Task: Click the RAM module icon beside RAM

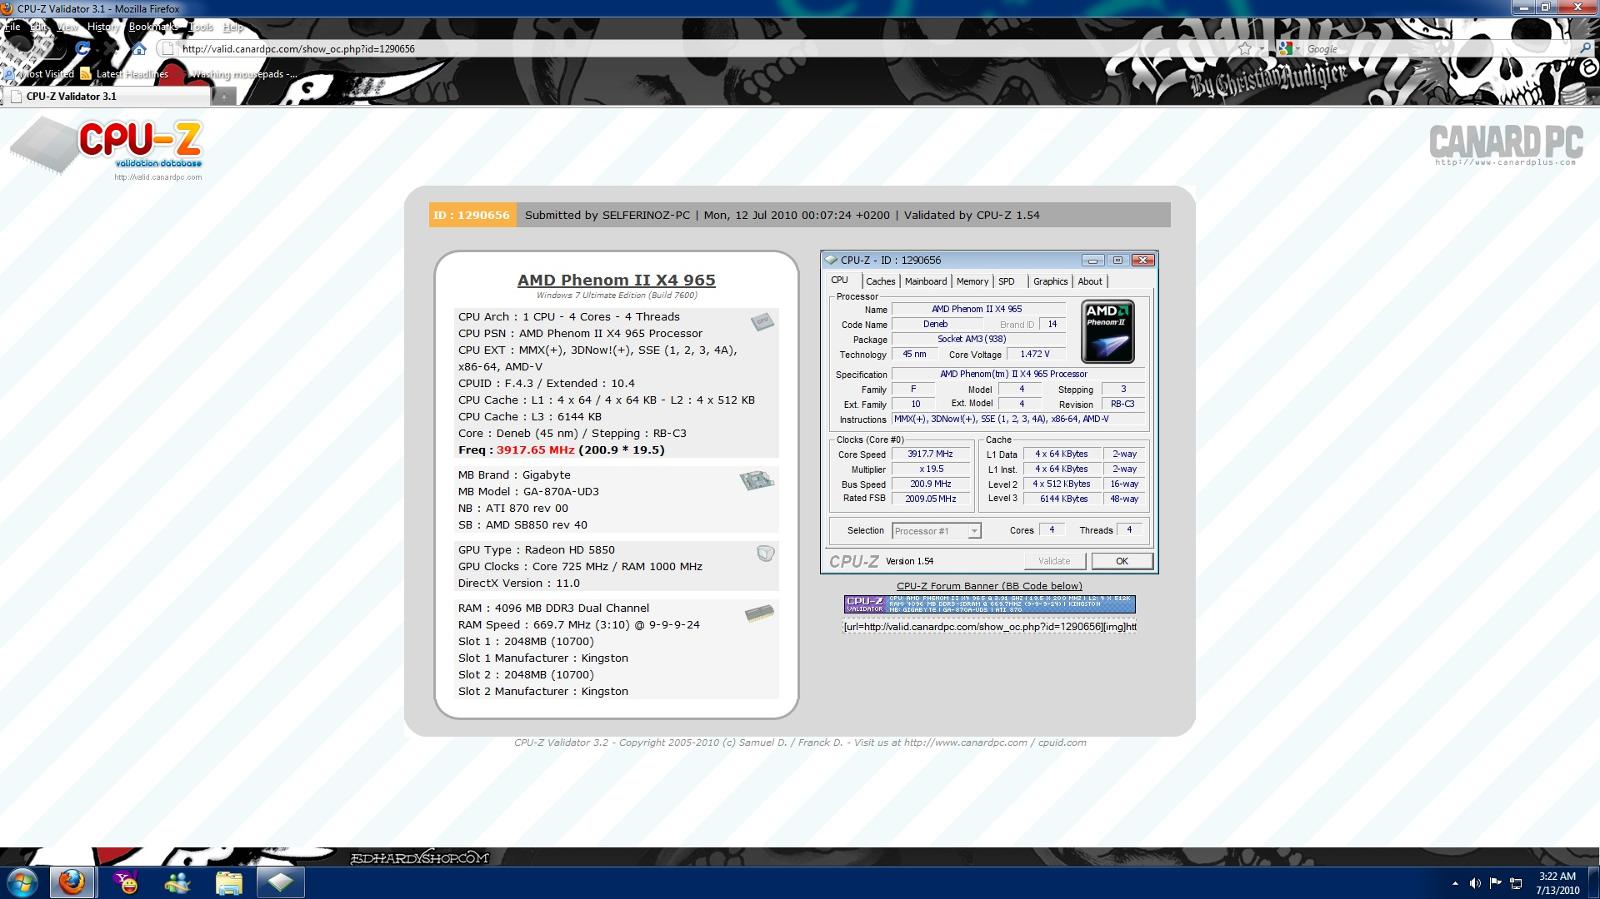Action: (x=760, y=613)
